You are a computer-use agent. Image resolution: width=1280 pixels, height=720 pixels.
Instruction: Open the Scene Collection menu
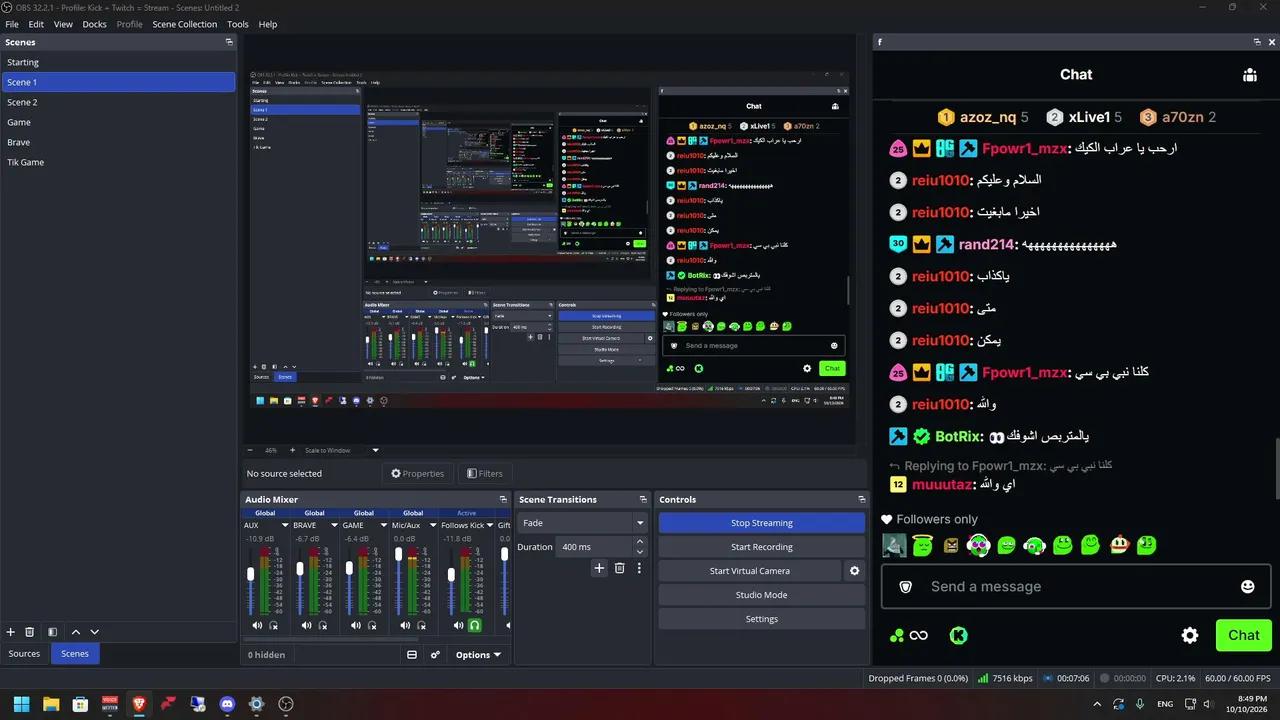coord(184,24)
